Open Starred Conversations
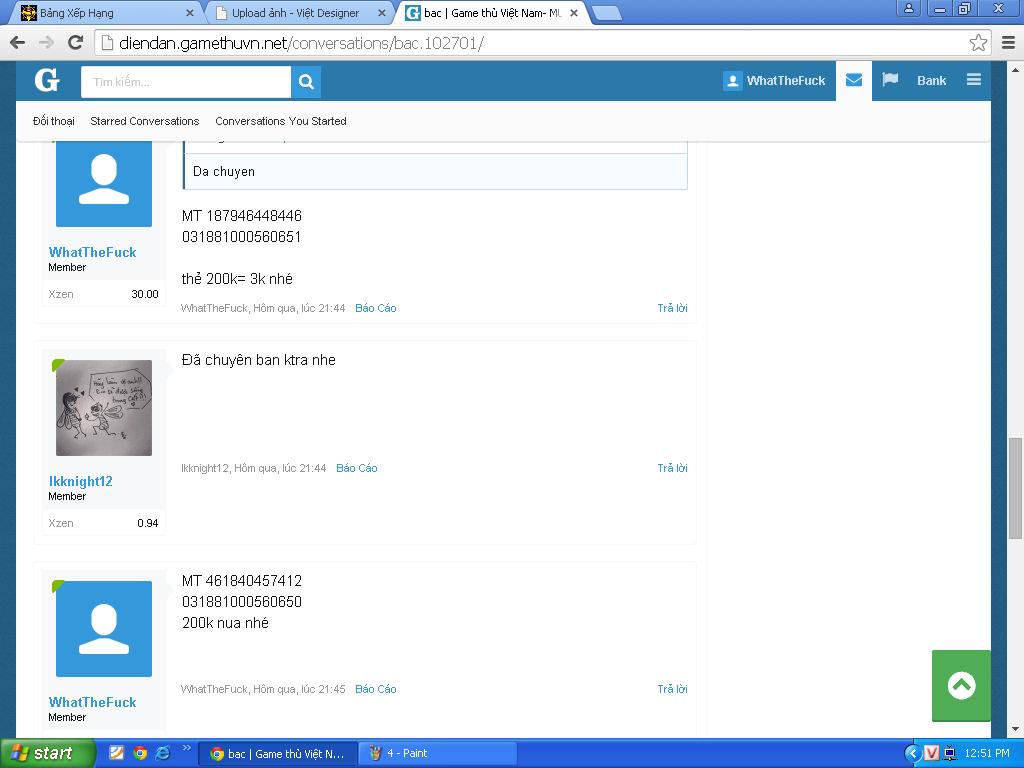 144,121
